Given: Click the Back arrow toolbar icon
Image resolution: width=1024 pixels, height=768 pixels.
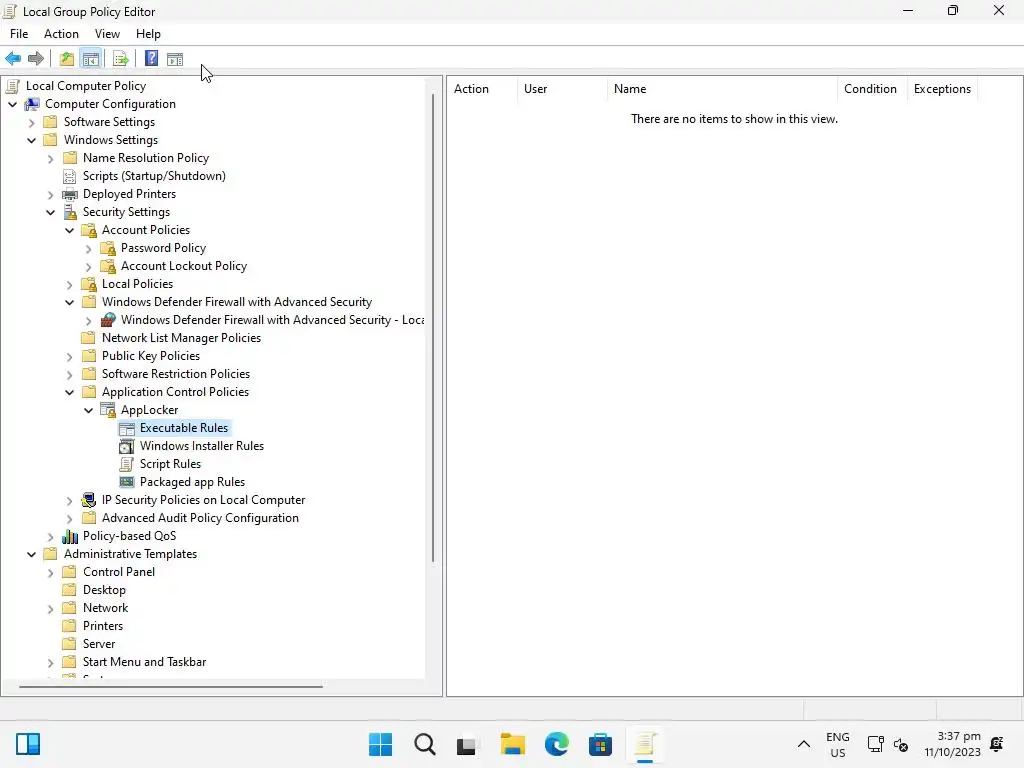Looking at the screenshot, I should coord(13,59).
